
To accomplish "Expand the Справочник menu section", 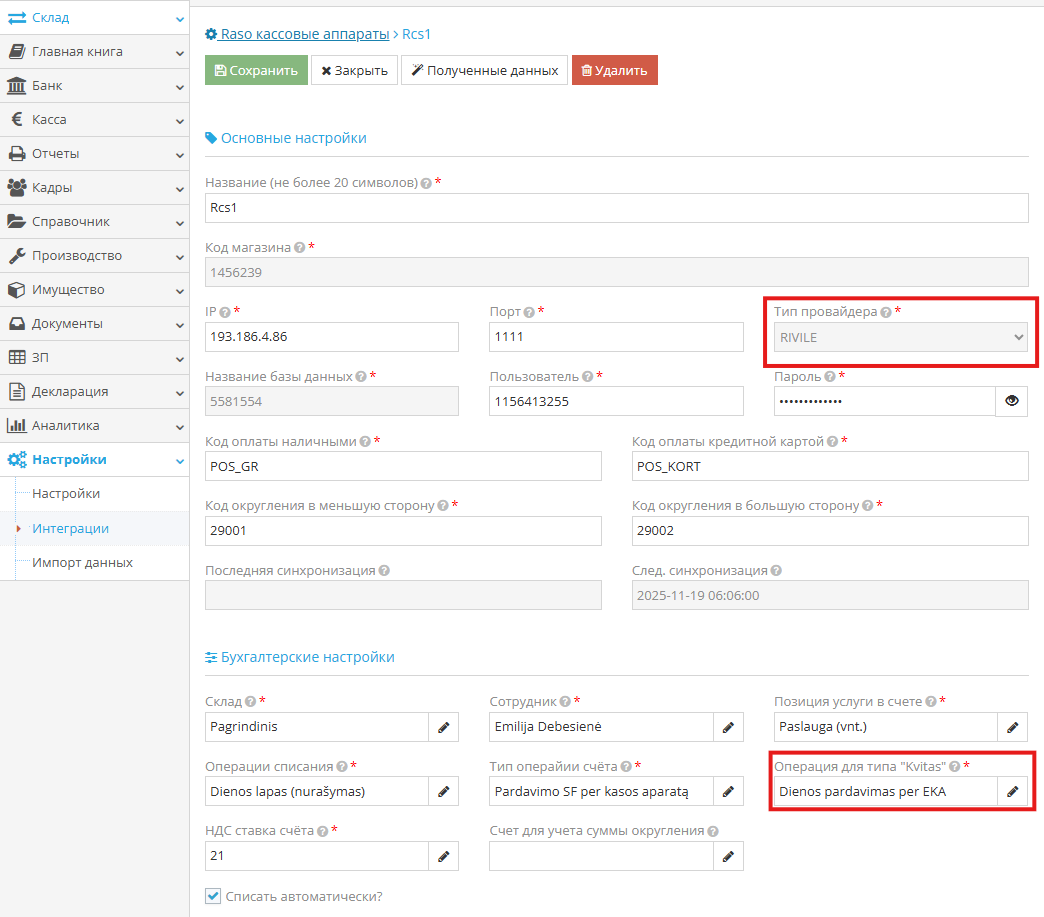I will 94,222.
